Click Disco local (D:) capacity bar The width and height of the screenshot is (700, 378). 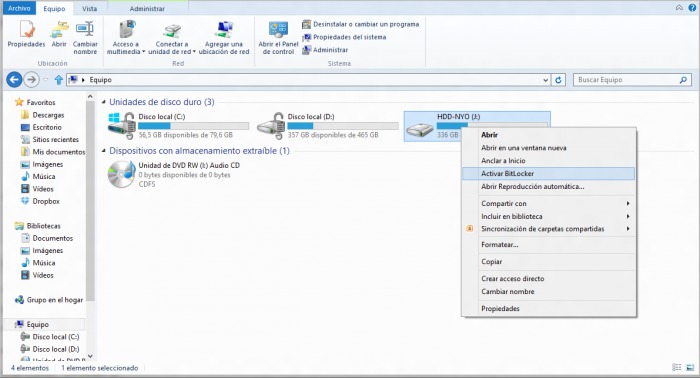point(343,126)
